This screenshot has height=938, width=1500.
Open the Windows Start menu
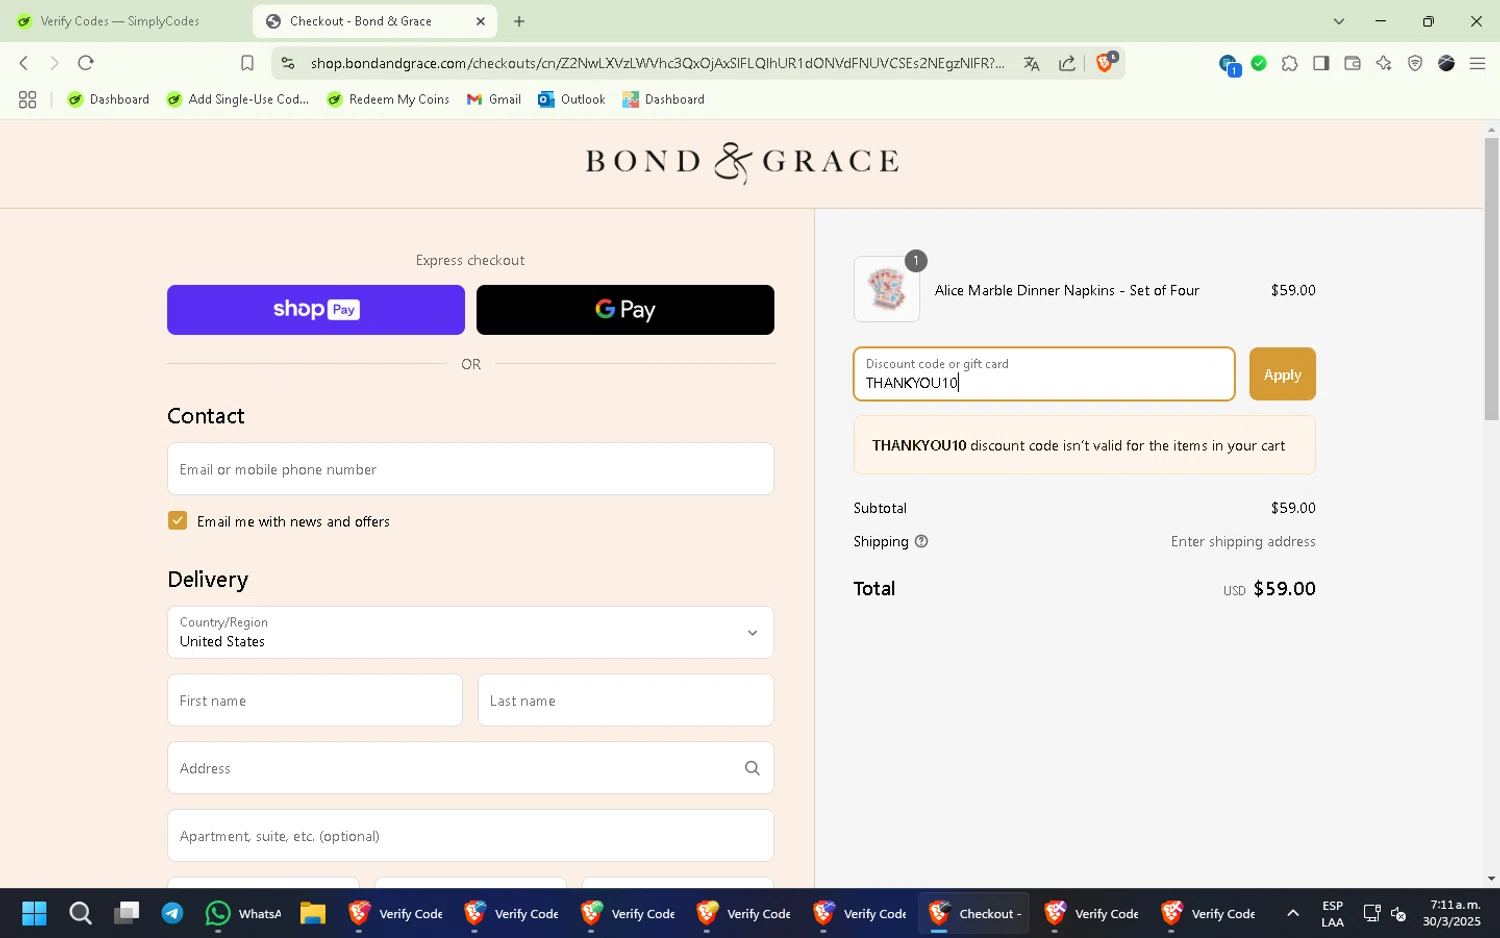pos(34,913)
